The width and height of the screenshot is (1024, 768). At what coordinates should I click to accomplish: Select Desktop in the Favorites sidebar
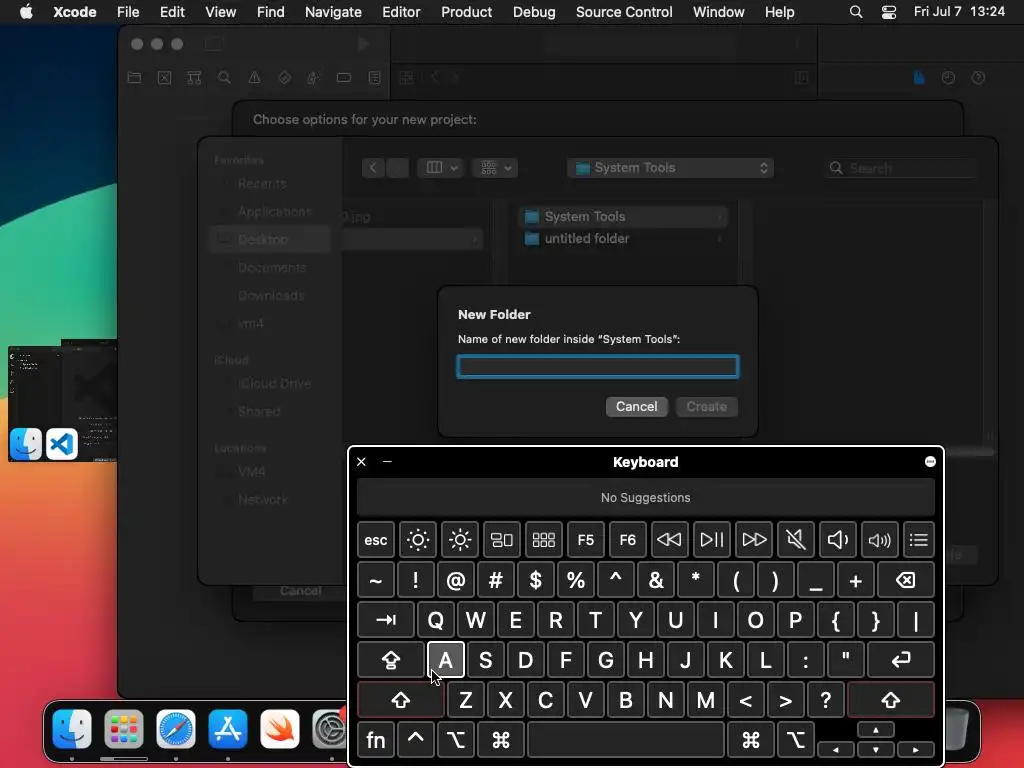pos(270,239)
